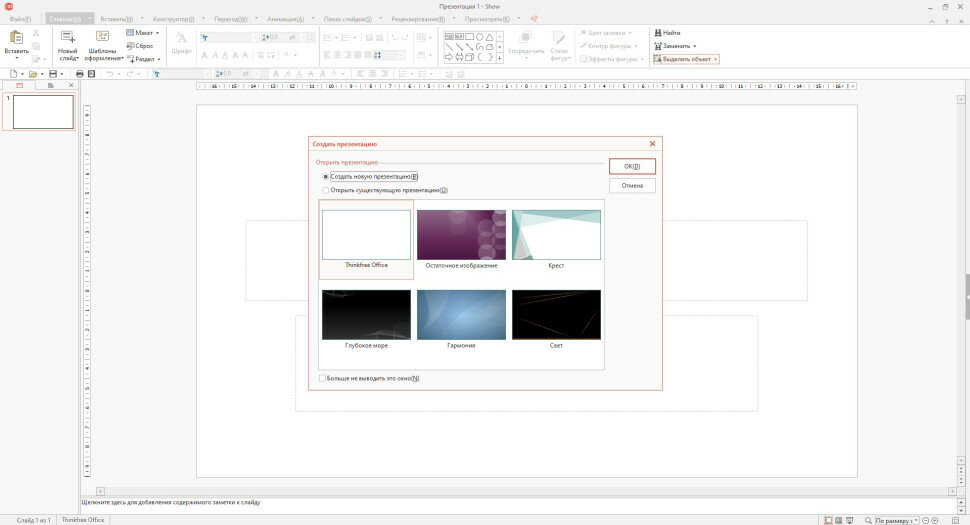Click the open folder icon in quick toolbar
Image resolution: width=970 pixels, height=525 pixels.
pyautogui.click(x=32, y=74)
